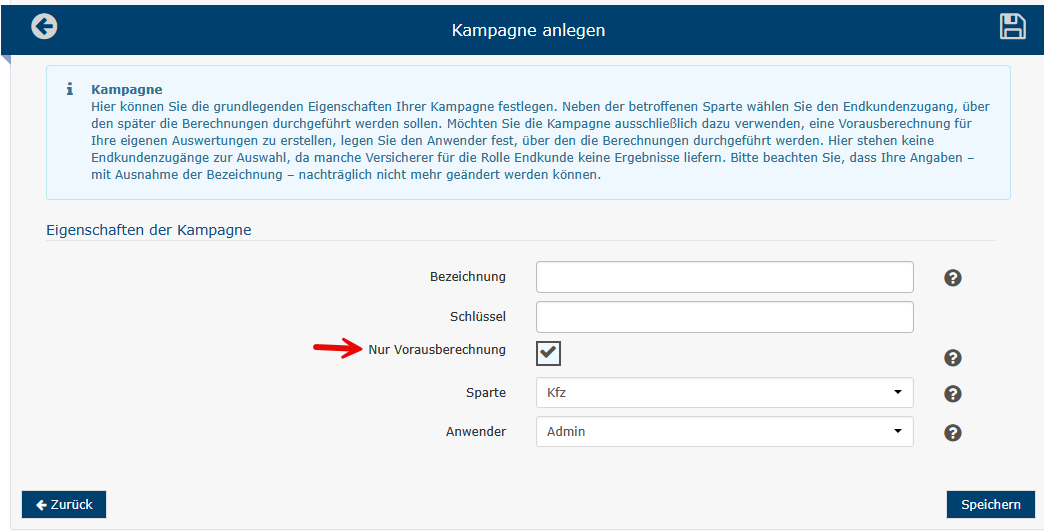Click the Anwender field label

point(475,432)
